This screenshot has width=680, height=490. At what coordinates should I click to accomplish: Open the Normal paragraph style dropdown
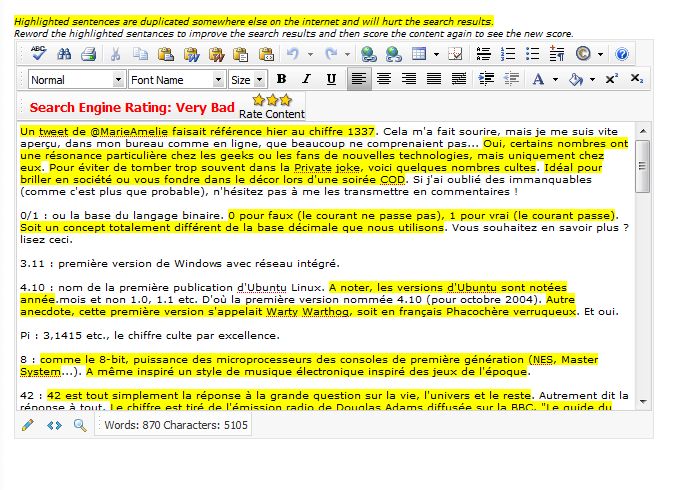coord(77,80)
